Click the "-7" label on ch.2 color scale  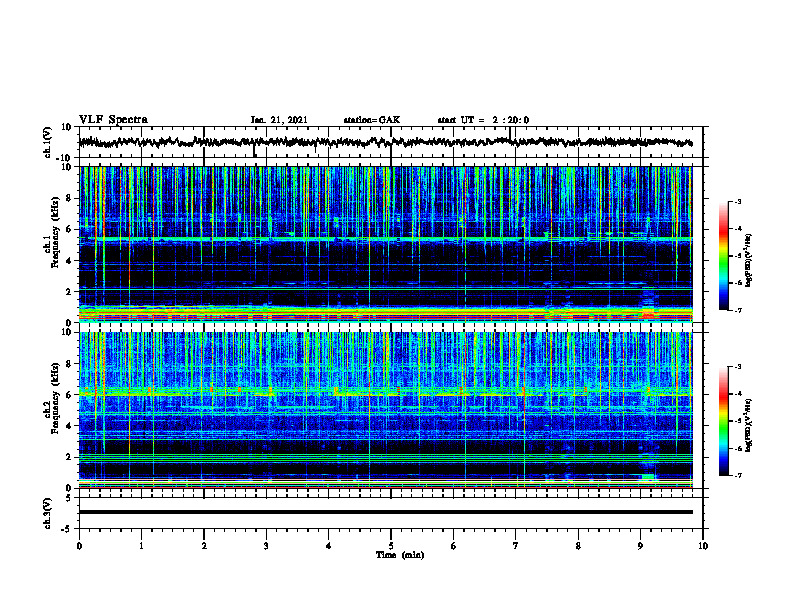[x=738, y=475]
